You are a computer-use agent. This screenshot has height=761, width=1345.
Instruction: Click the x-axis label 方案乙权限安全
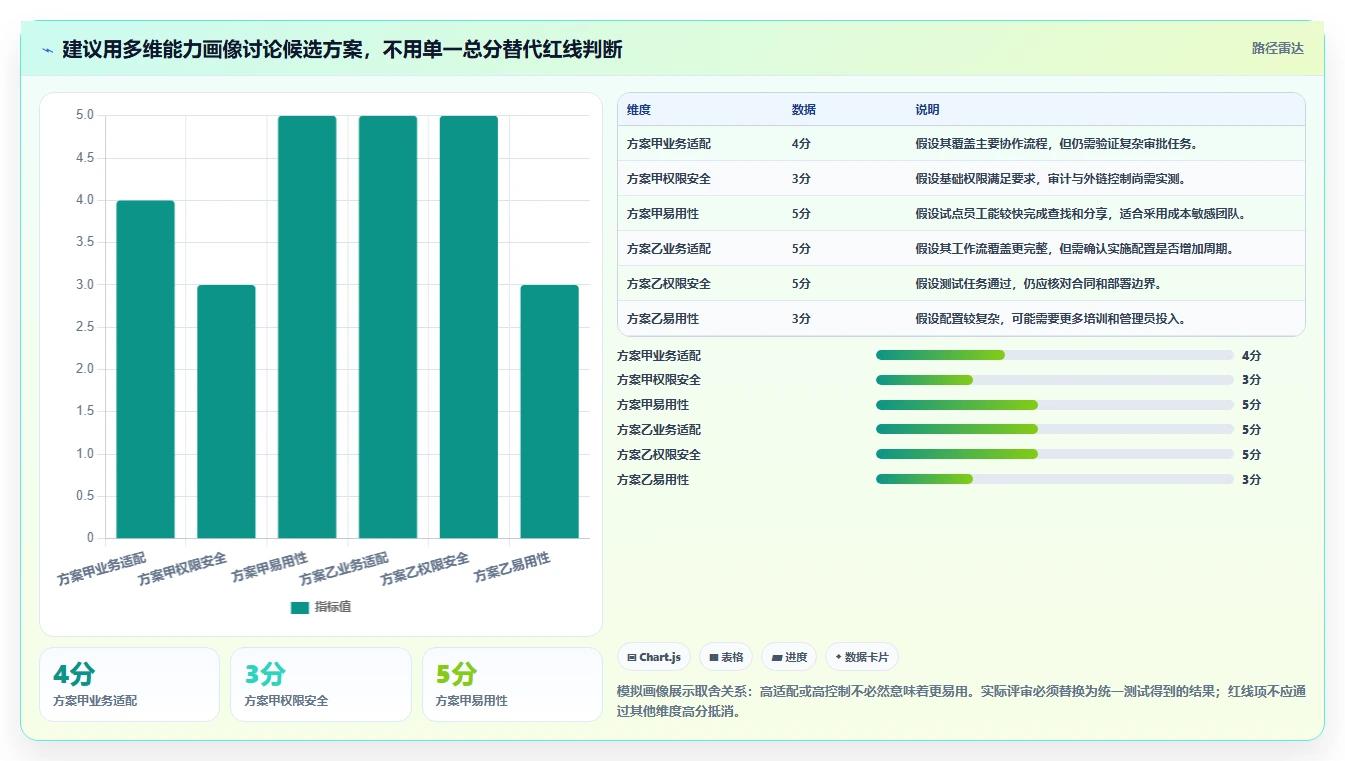pos(424,569)
